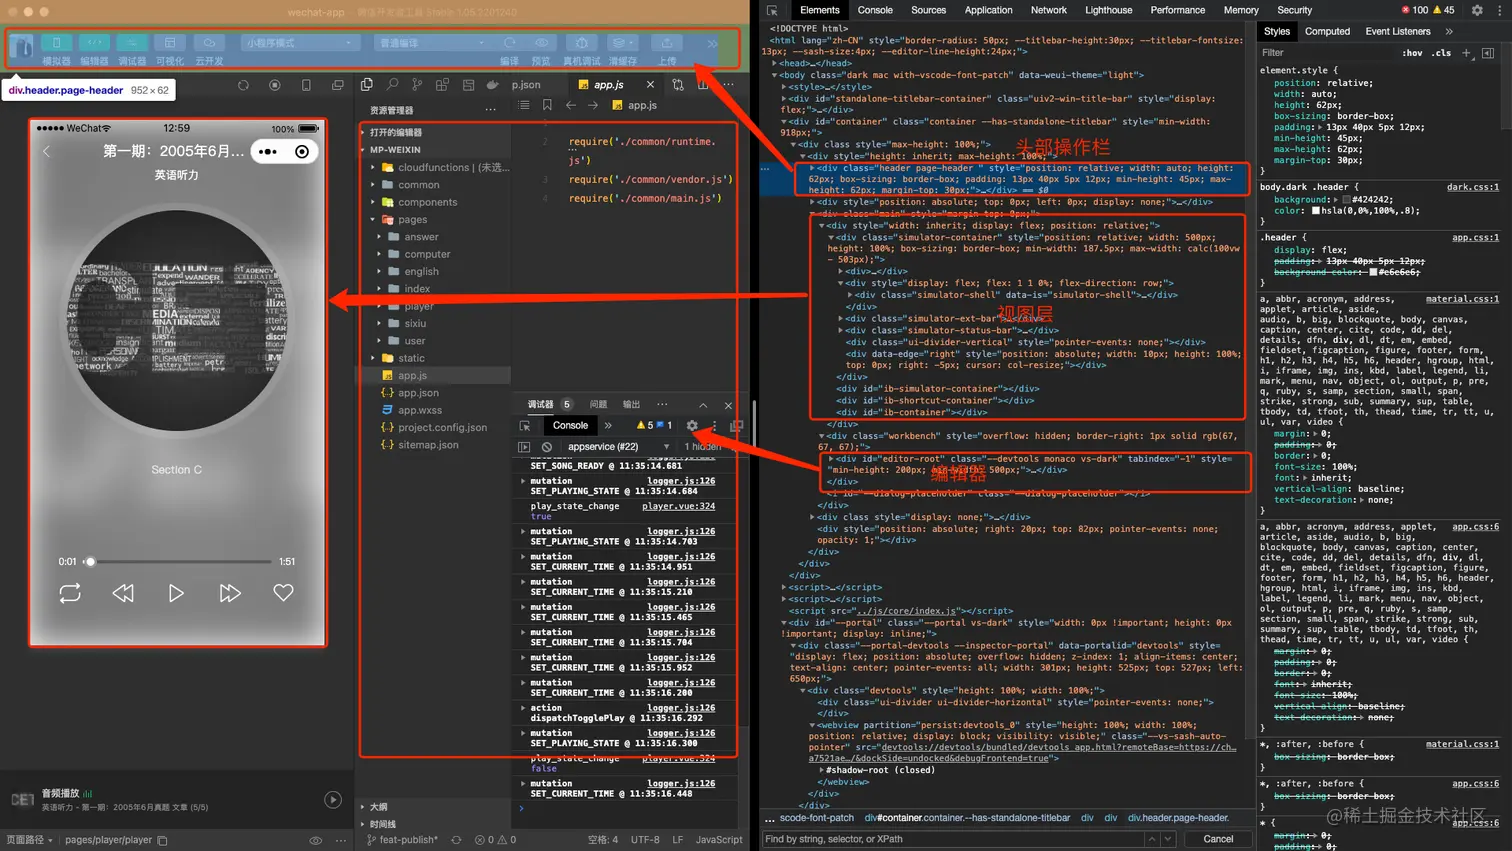Skip to previous track in simulator

click(x=123, y=593)
